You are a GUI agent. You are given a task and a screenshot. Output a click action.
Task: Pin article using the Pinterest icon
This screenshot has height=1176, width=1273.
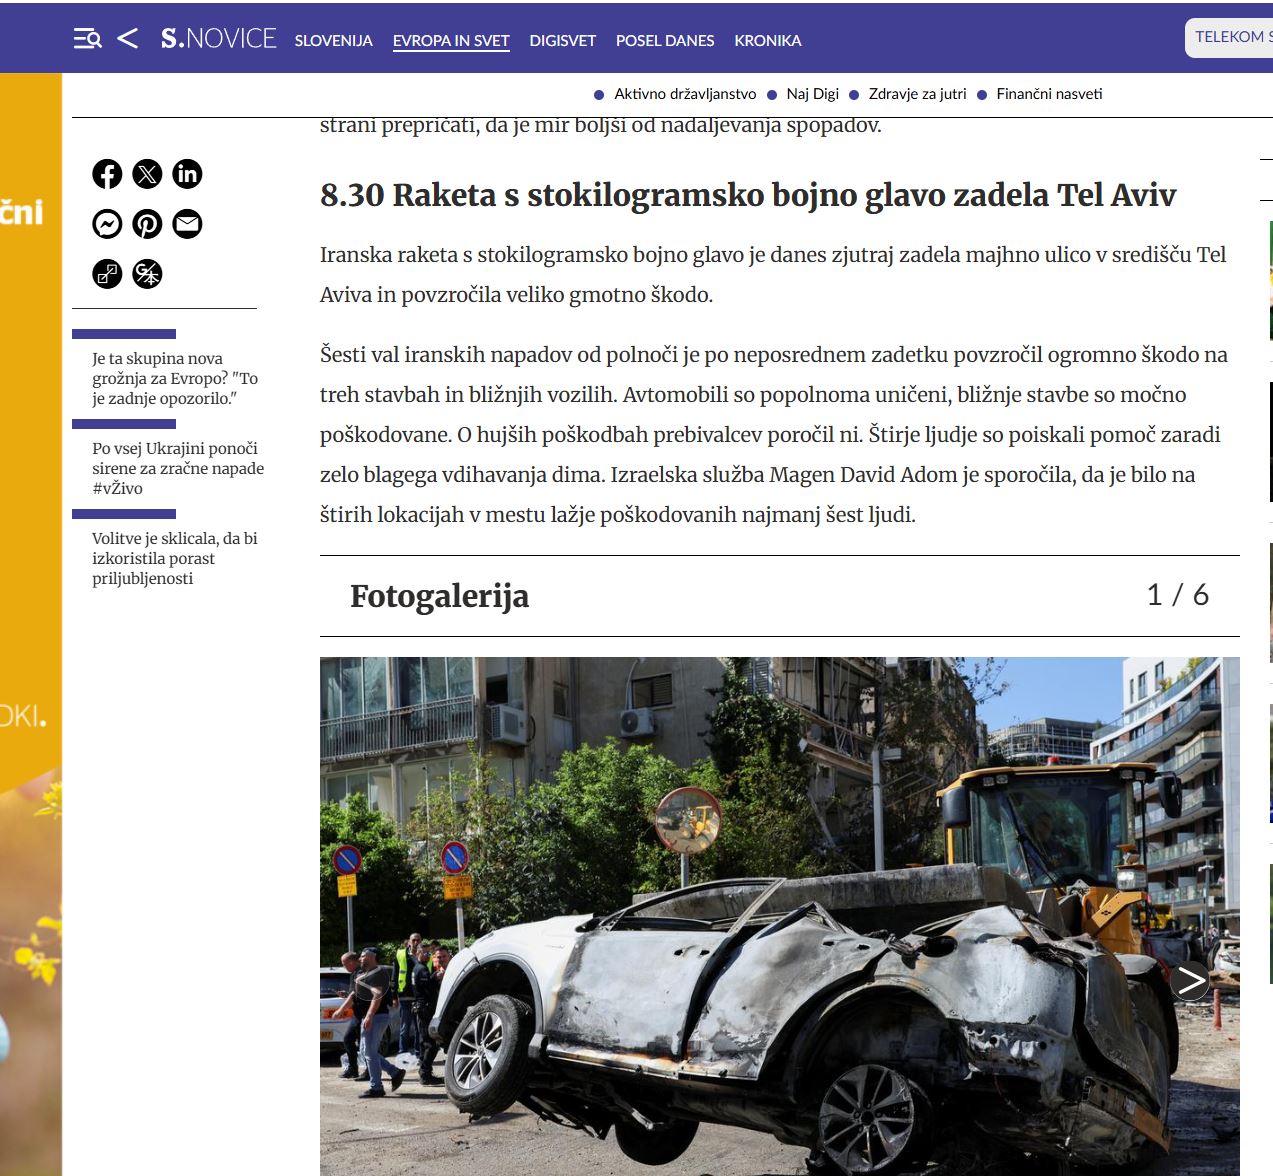click(x=147, y=224)
